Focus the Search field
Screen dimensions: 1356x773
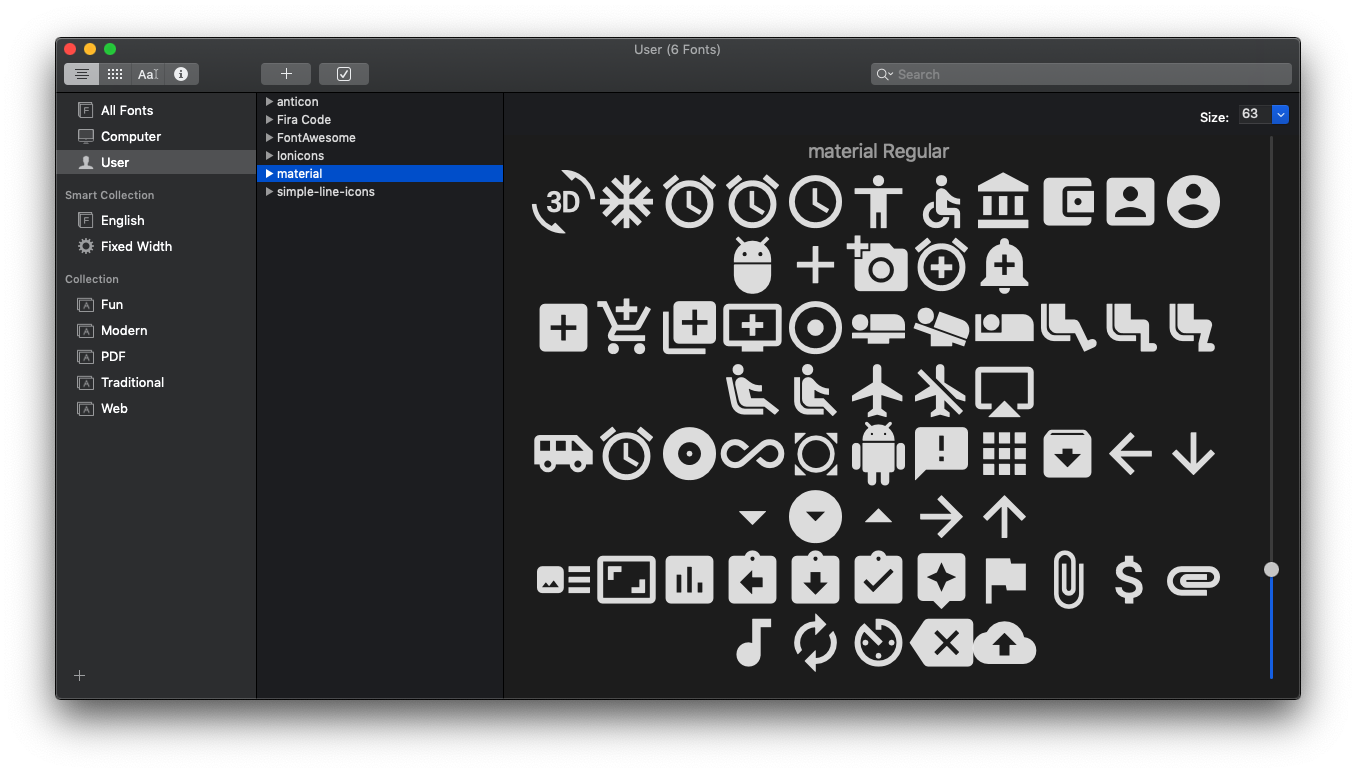(x=1081, y=74)
